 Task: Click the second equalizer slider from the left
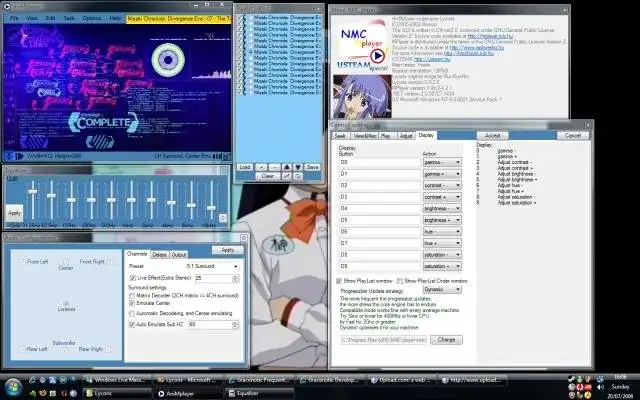(51, 196)
